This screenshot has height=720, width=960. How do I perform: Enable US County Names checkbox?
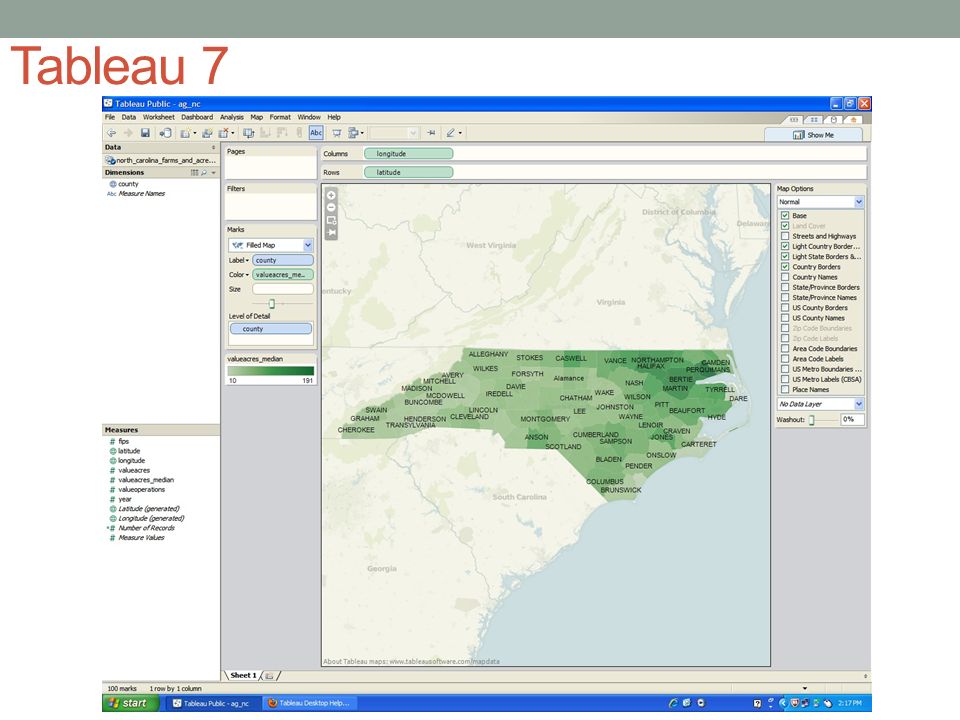pyautogui.click(x=785, y=318)
